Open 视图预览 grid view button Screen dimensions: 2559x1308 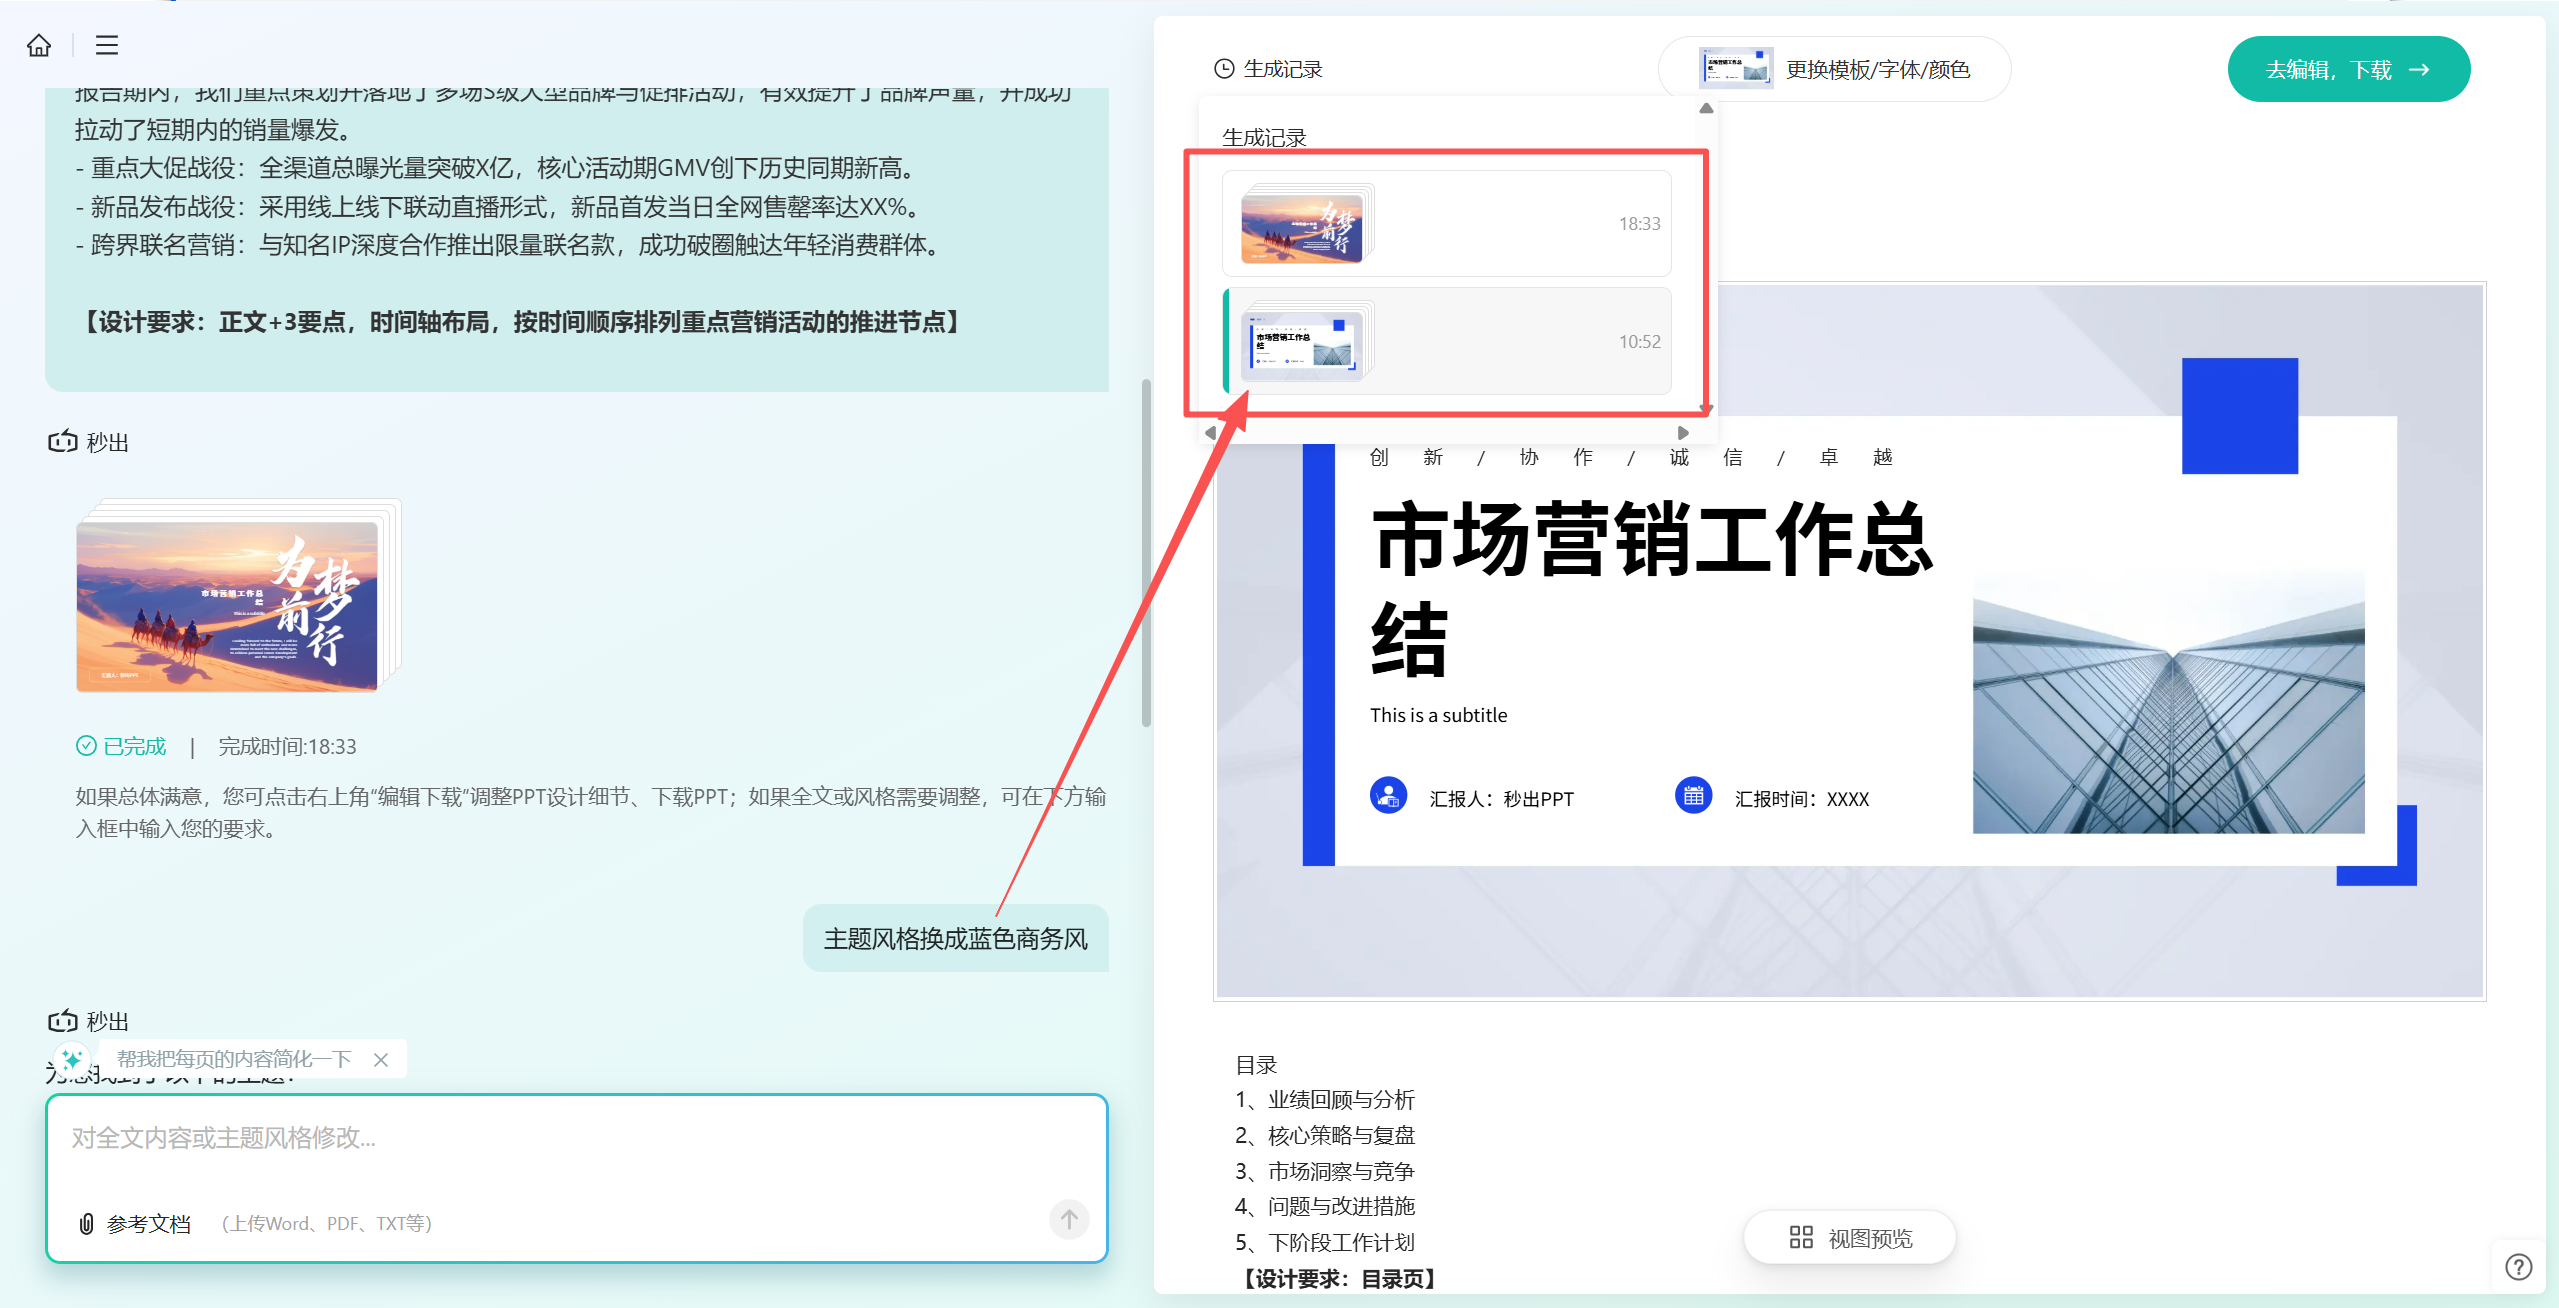click(1850, 1238)
